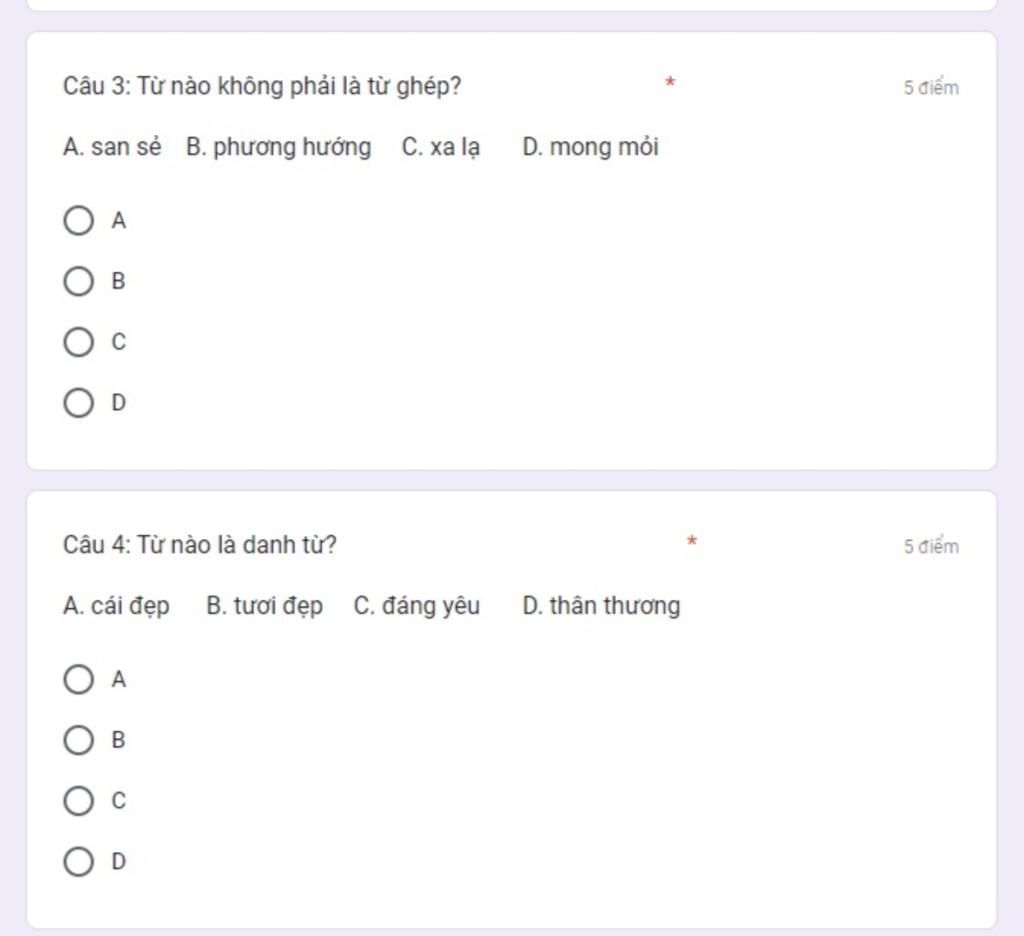Select option A for Câu 4
Screen dimensions: 1024x936
[78, 679]
